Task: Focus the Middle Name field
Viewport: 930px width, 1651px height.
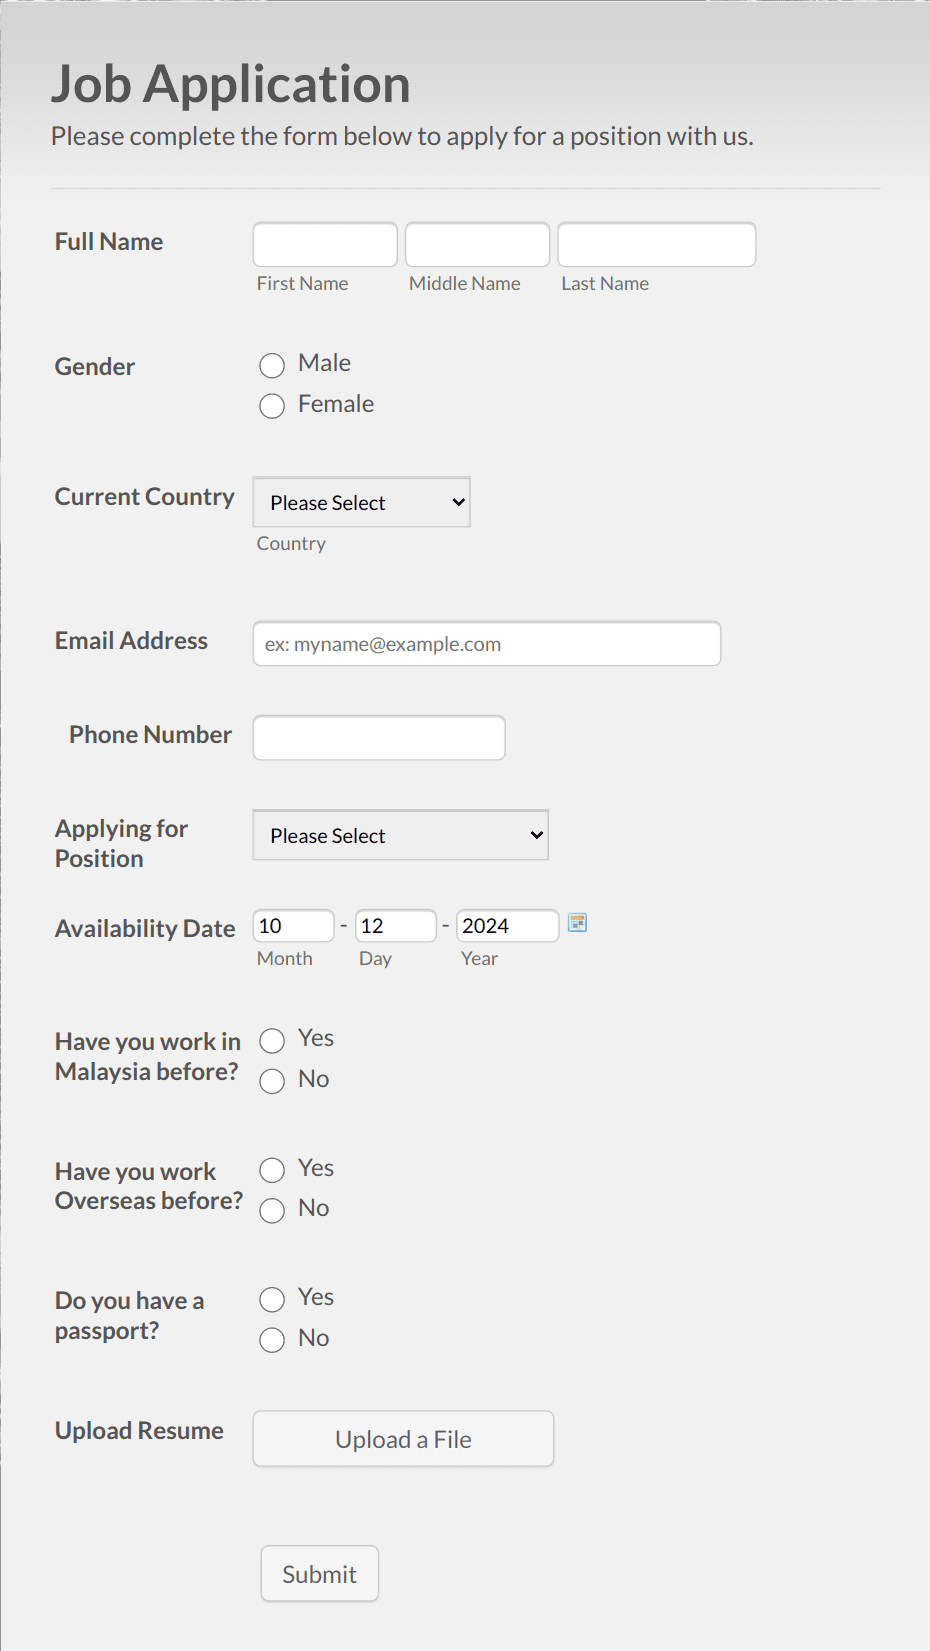Action: 477,245
